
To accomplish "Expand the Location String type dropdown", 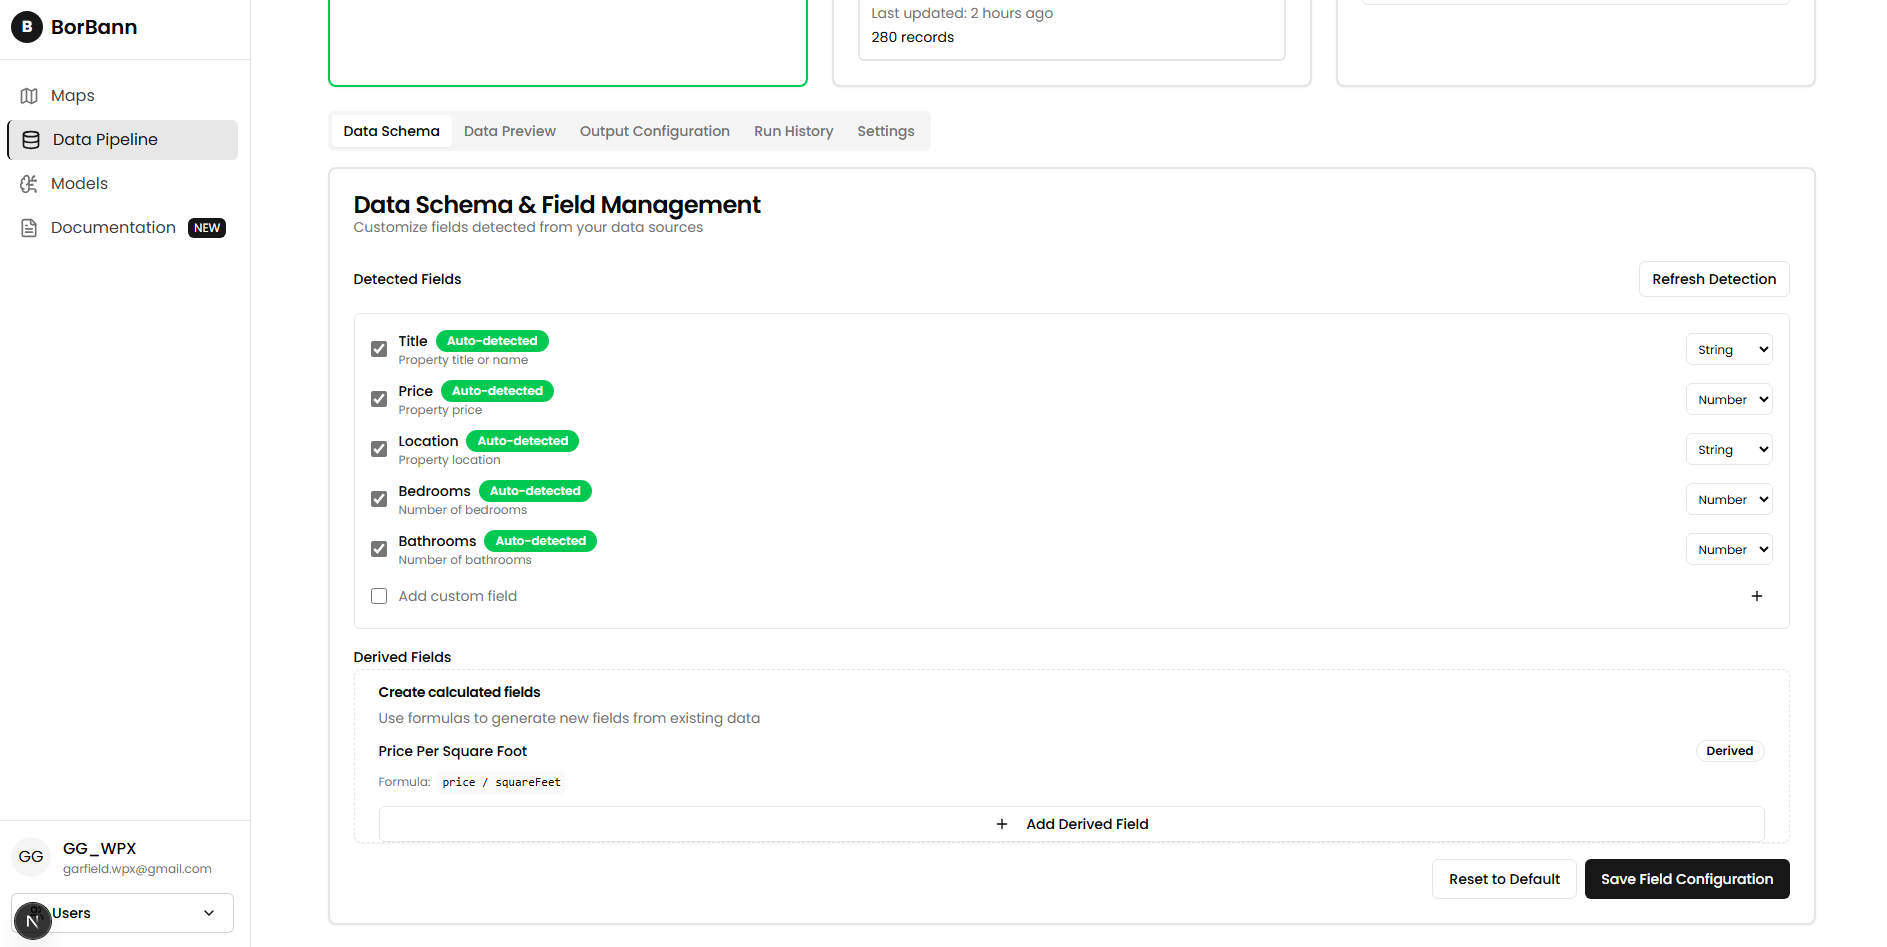I will point(1728,450).
